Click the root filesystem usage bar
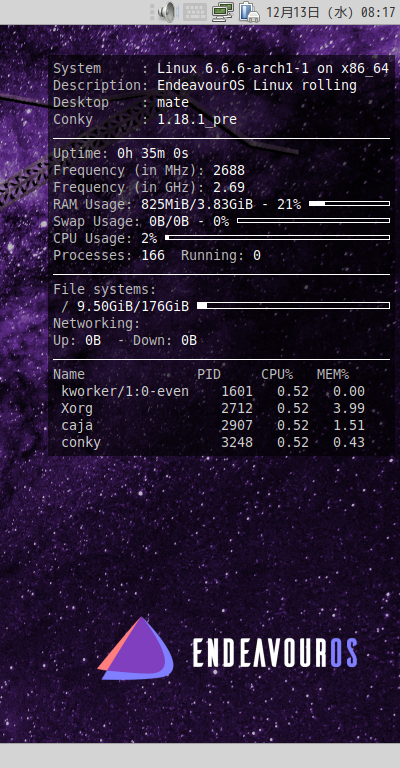The width and height of the screenshot is (400, 768). [293, 306]
